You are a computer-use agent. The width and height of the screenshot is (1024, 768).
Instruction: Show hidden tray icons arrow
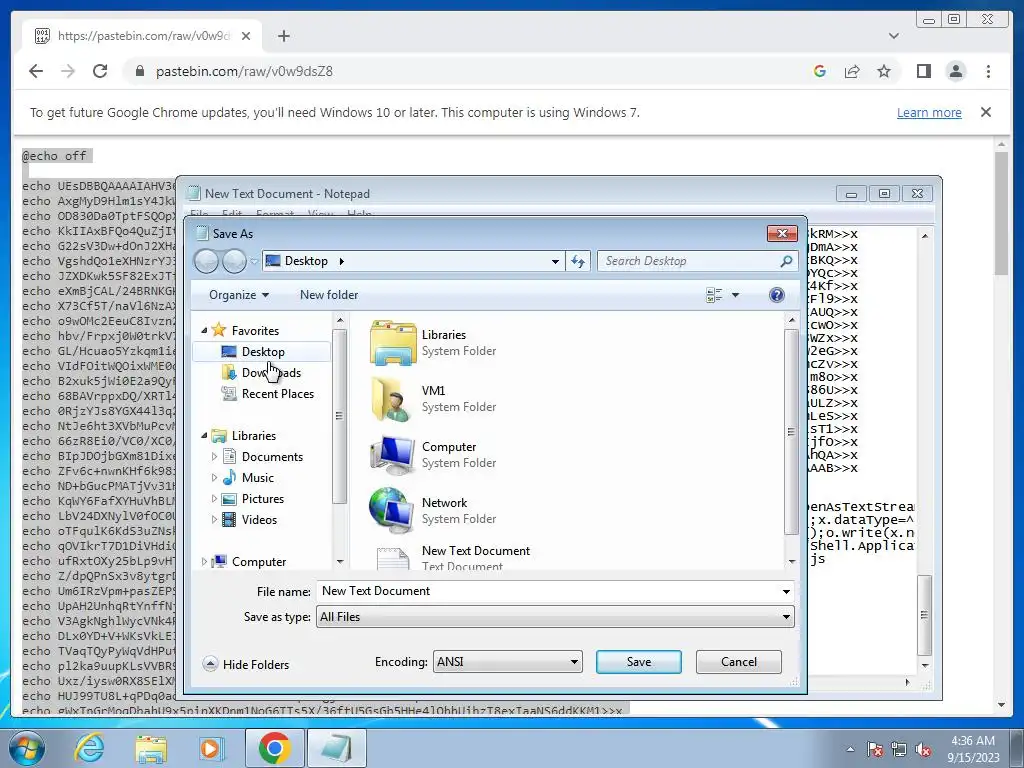850,750
